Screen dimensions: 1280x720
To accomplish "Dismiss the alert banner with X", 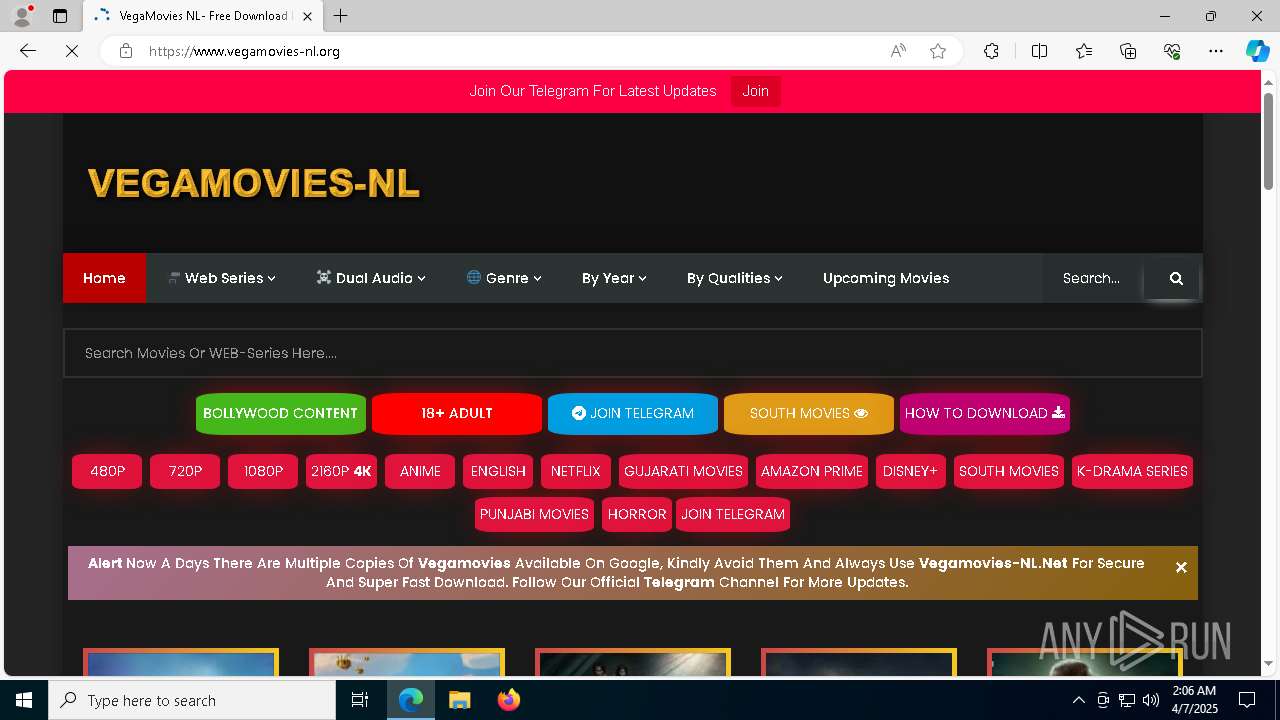I will 1181,567.
